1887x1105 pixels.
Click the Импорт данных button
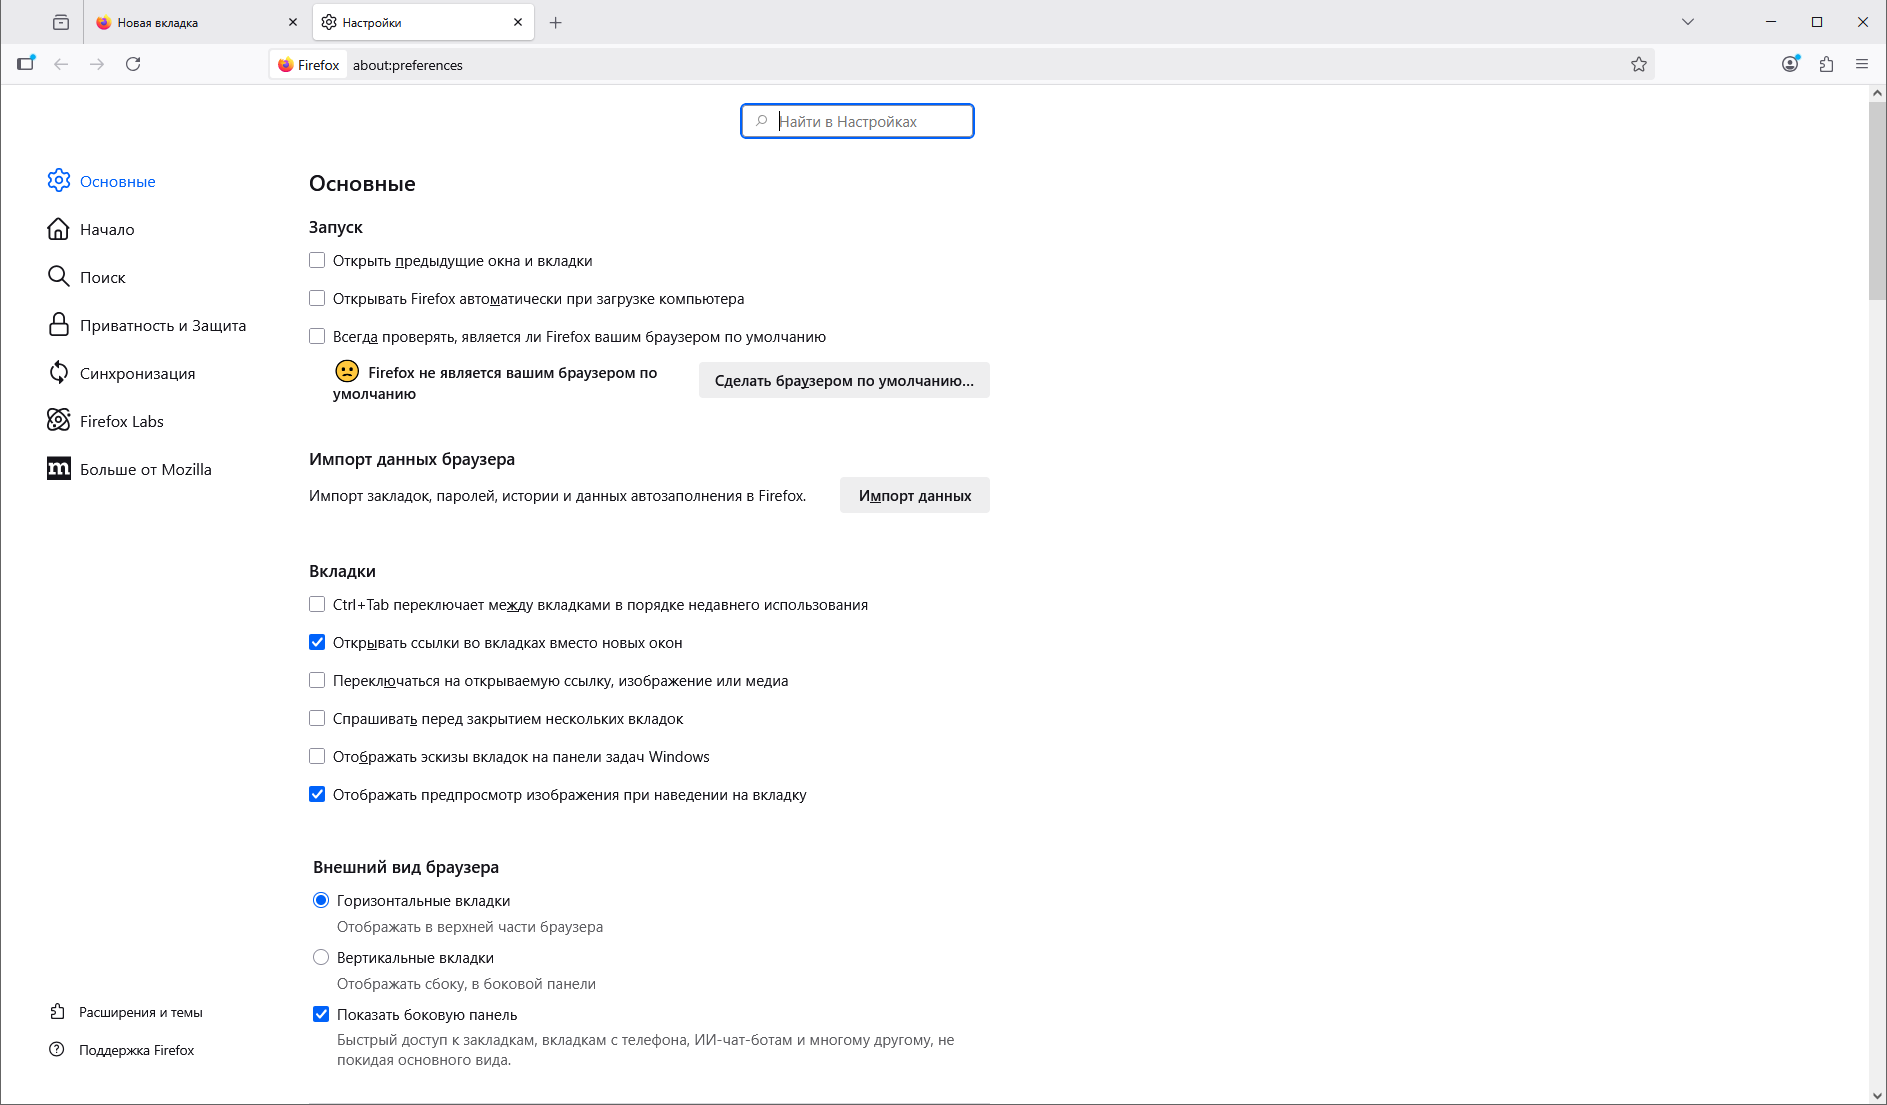click(x=915, y=495)
